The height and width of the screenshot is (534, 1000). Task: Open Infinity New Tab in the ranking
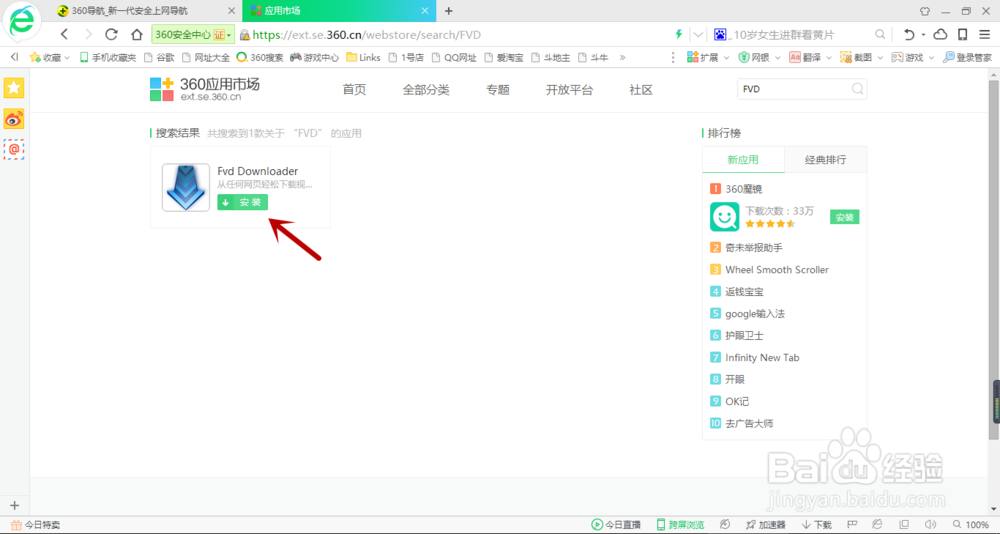762,358
